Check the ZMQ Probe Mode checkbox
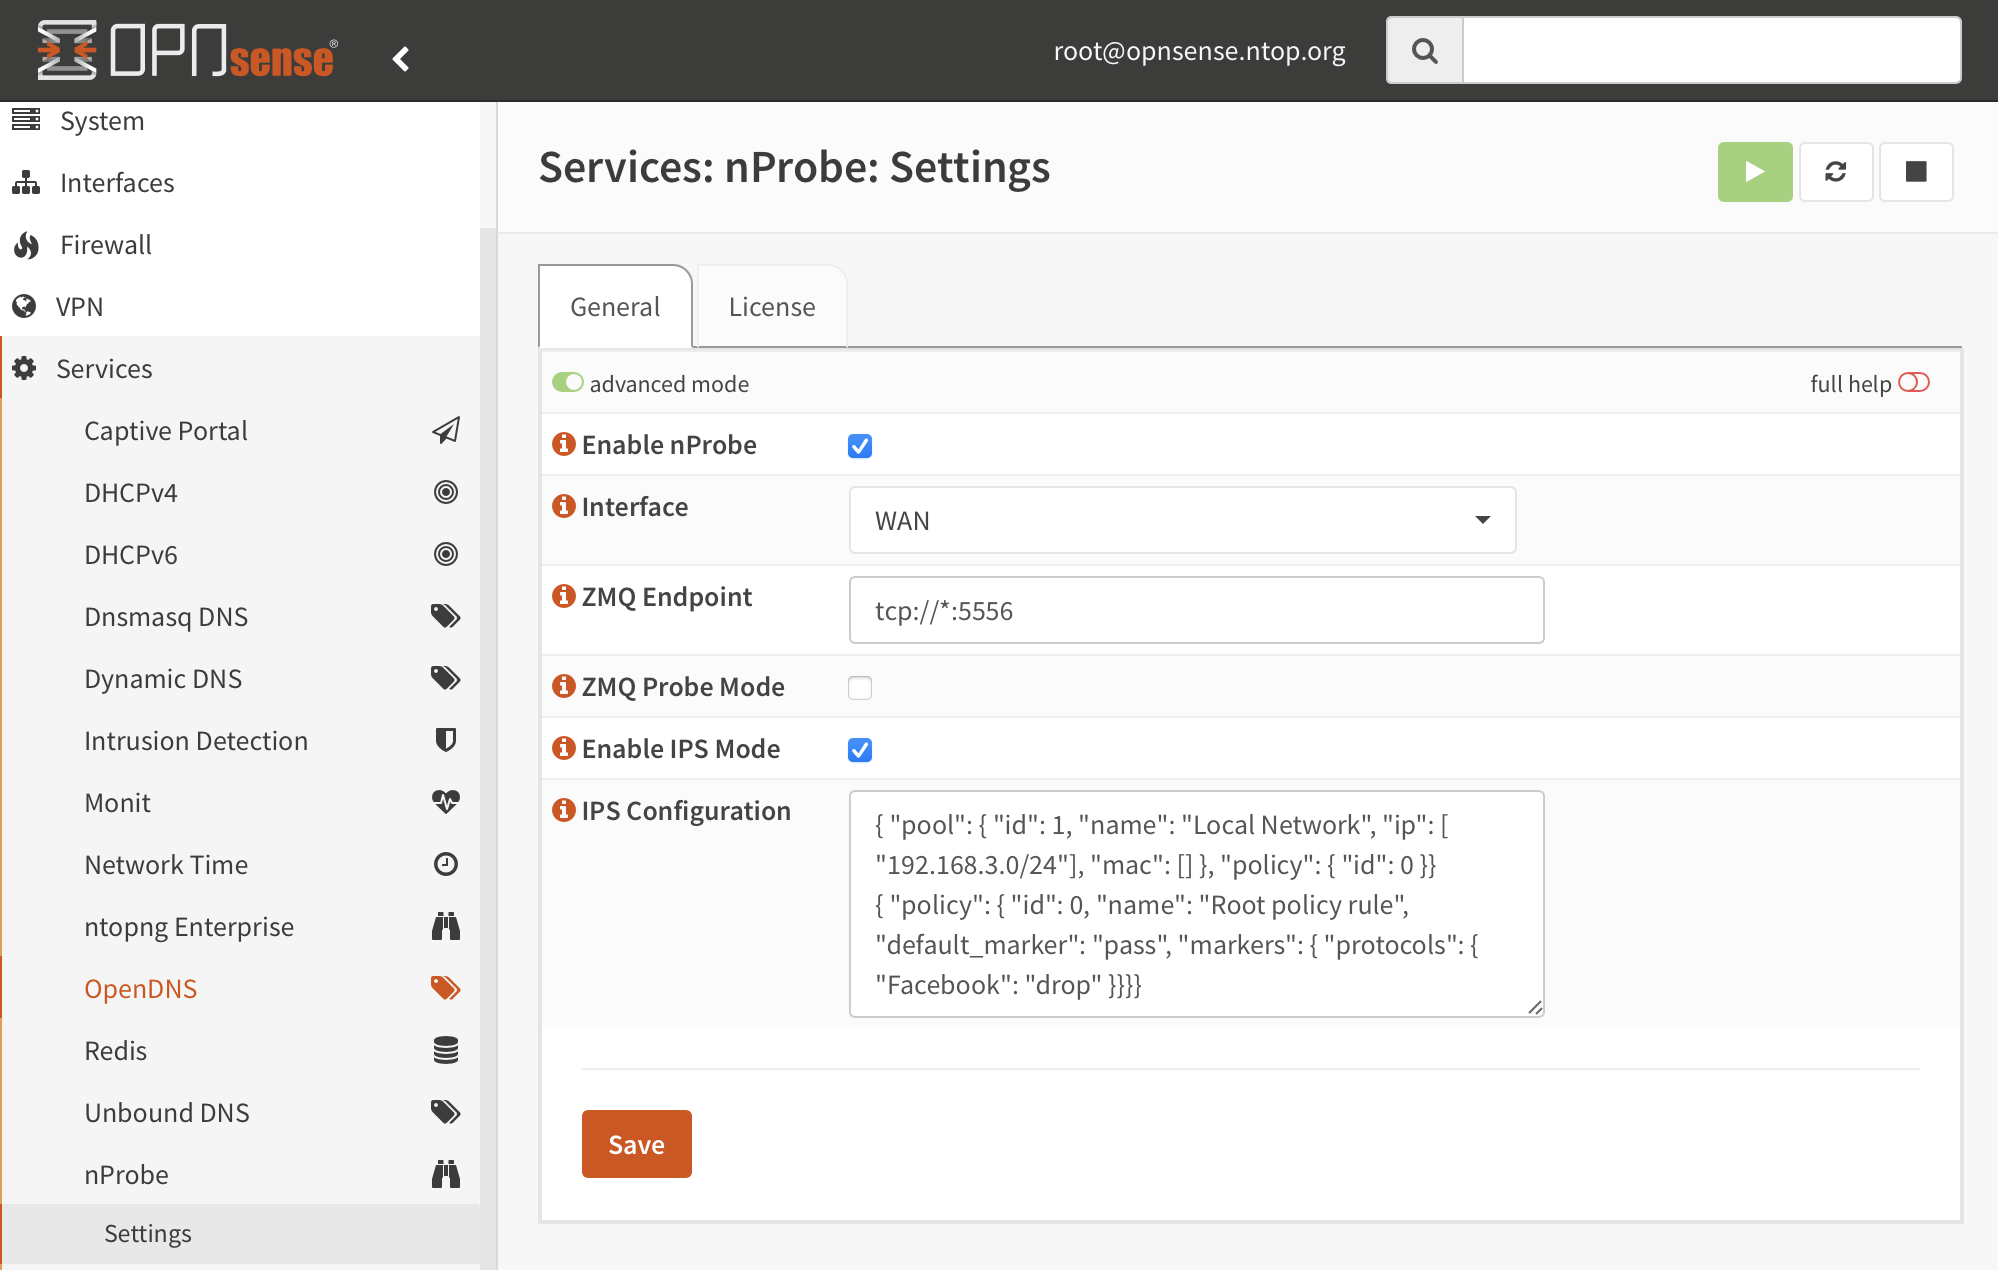The height and width of the screenshot is (1270, 1998). (860, 688)
